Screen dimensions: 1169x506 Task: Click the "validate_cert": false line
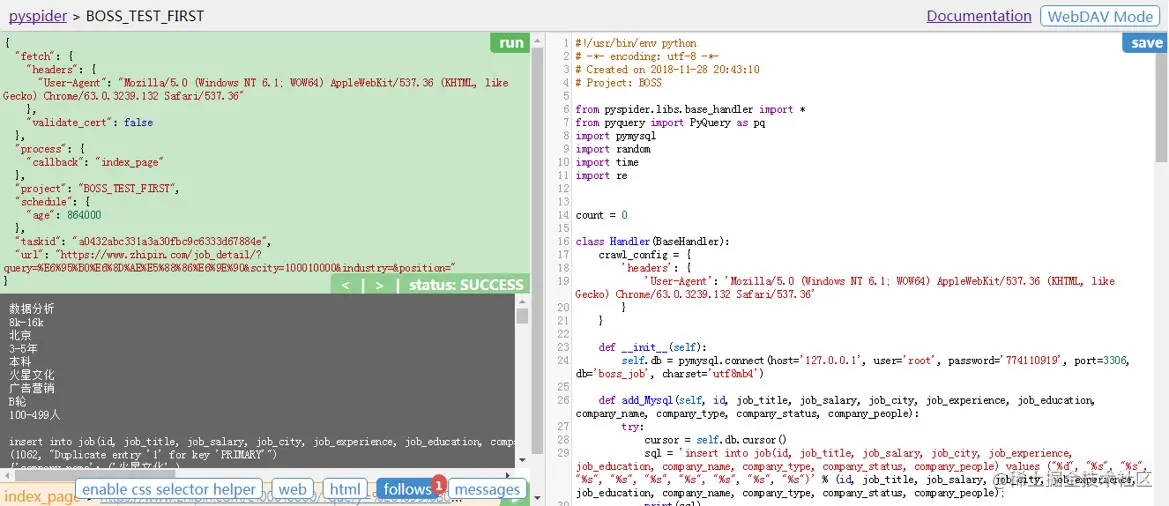(89, 122)
